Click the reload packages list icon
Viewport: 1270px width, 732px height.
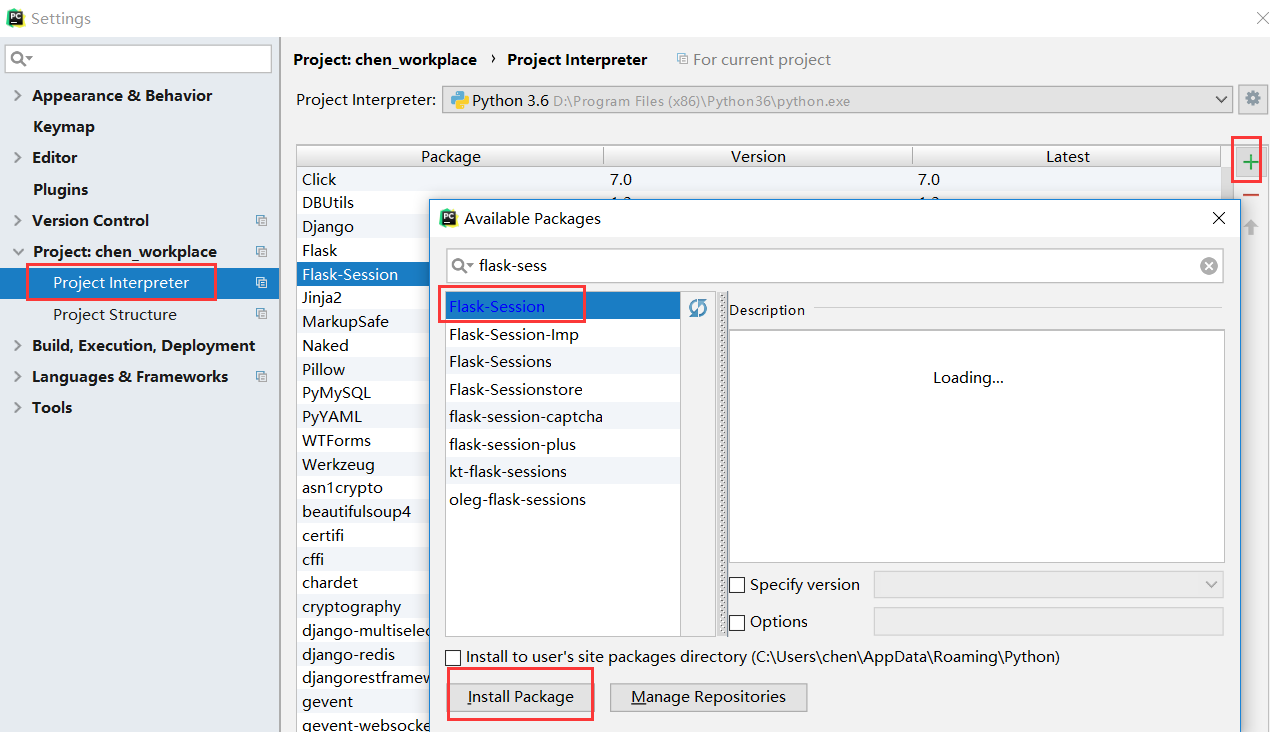[698, 308]
